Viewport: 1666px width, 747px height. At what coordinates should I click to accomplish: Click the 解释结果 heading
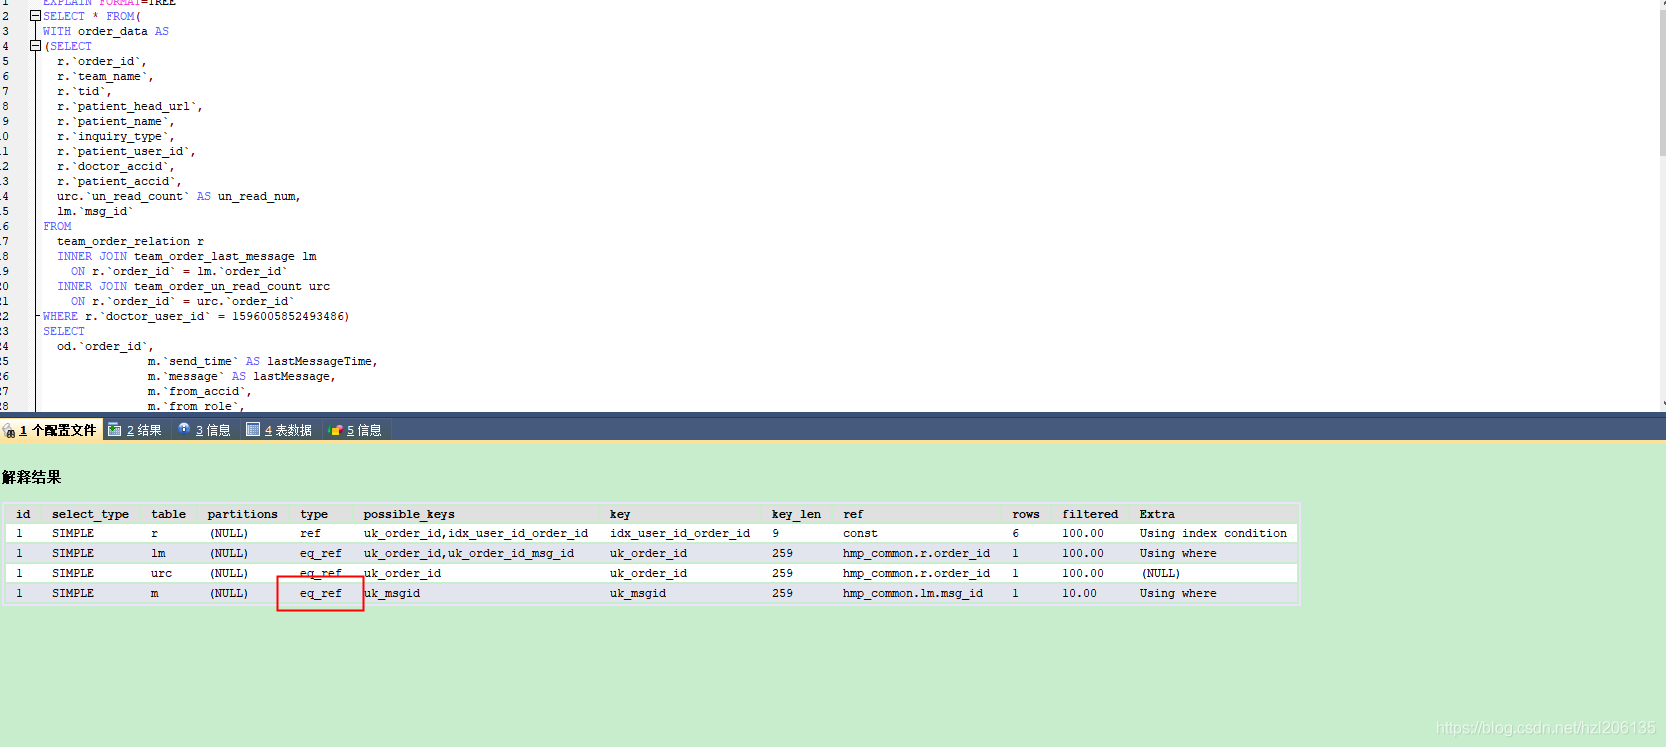[31, 477]
